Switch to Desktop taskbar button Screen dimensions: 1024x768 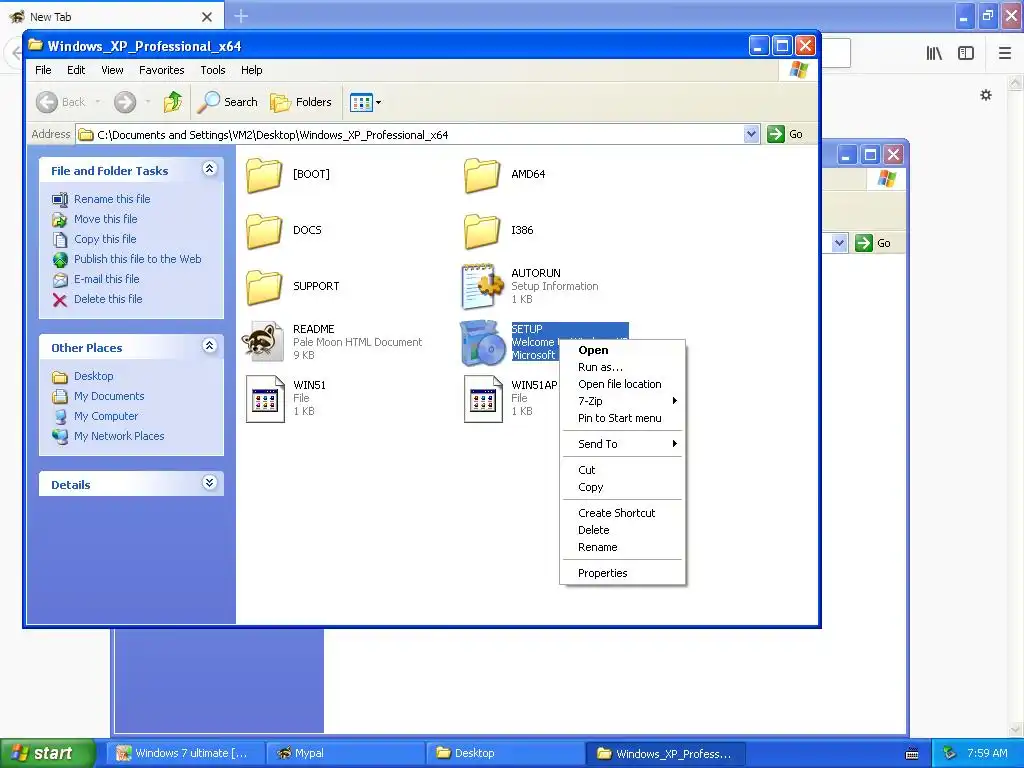(x=505, y=754)
